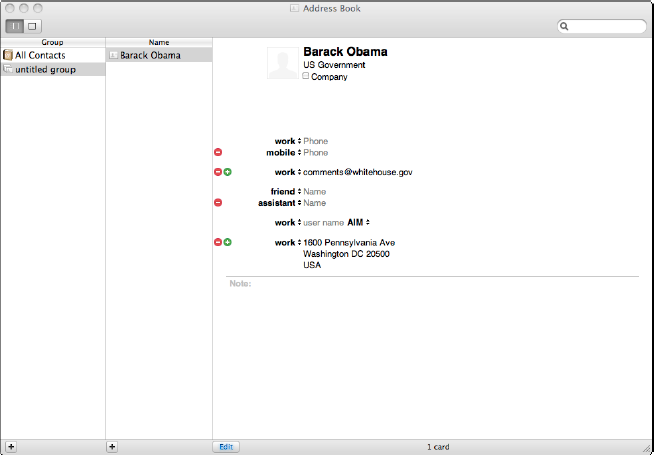
Task: Click the card icon beside Barack Obama
Action: point(113,55)
